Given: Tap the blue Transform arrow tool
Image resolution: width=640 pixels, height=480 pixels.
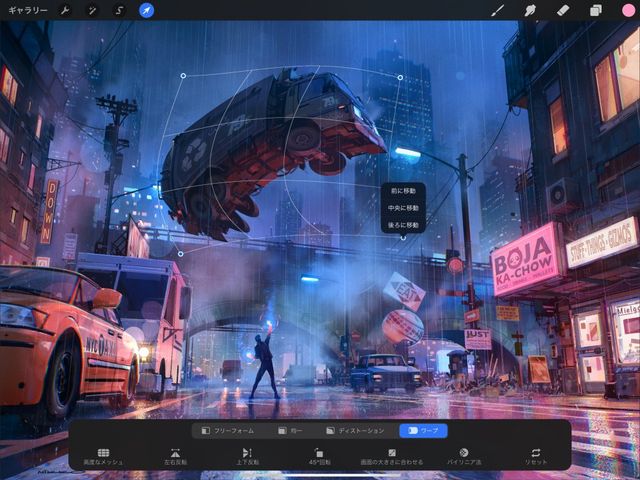Looking at the screenshot, I should point(147,10).
